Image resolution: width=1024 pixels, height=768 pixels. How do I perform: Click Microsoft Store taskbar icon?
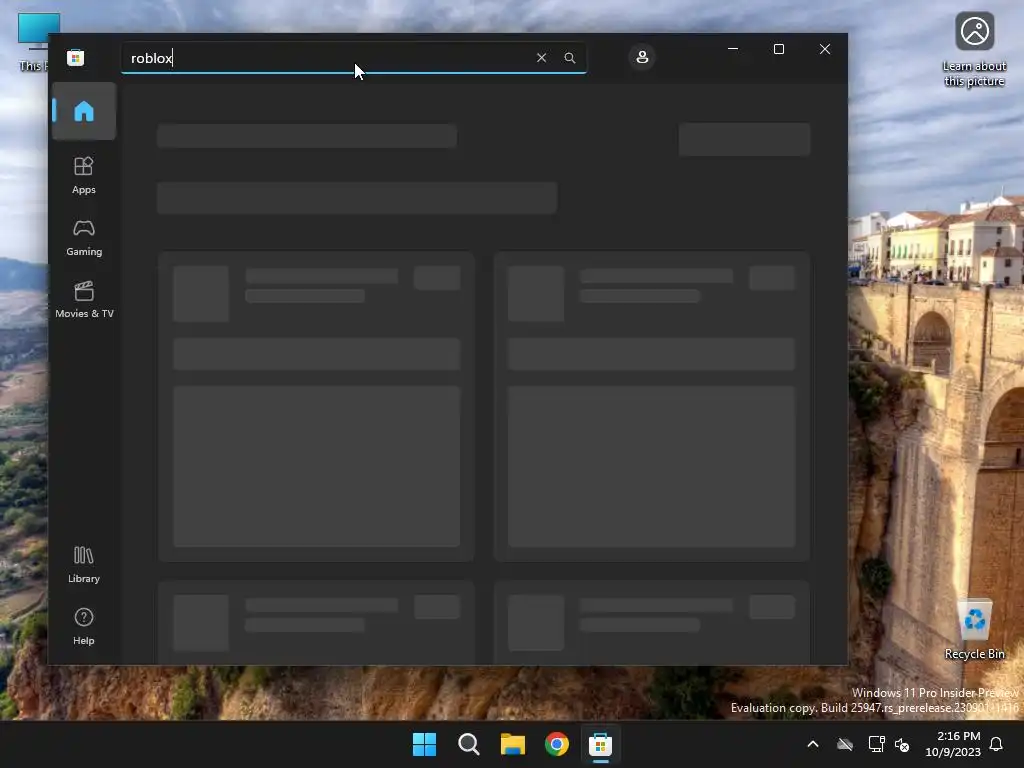pos(600,744)
